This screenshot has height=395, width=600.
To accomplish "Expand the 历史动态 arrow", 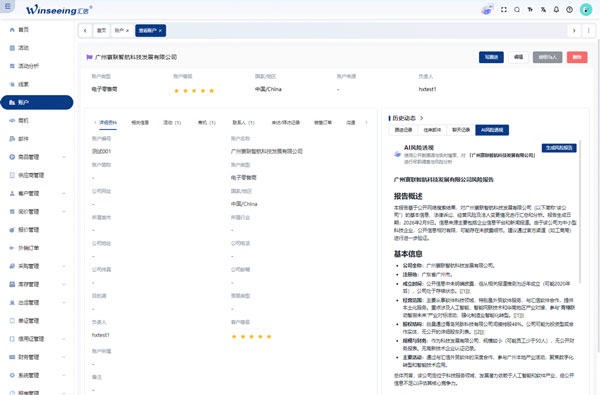I will [422, 118].
